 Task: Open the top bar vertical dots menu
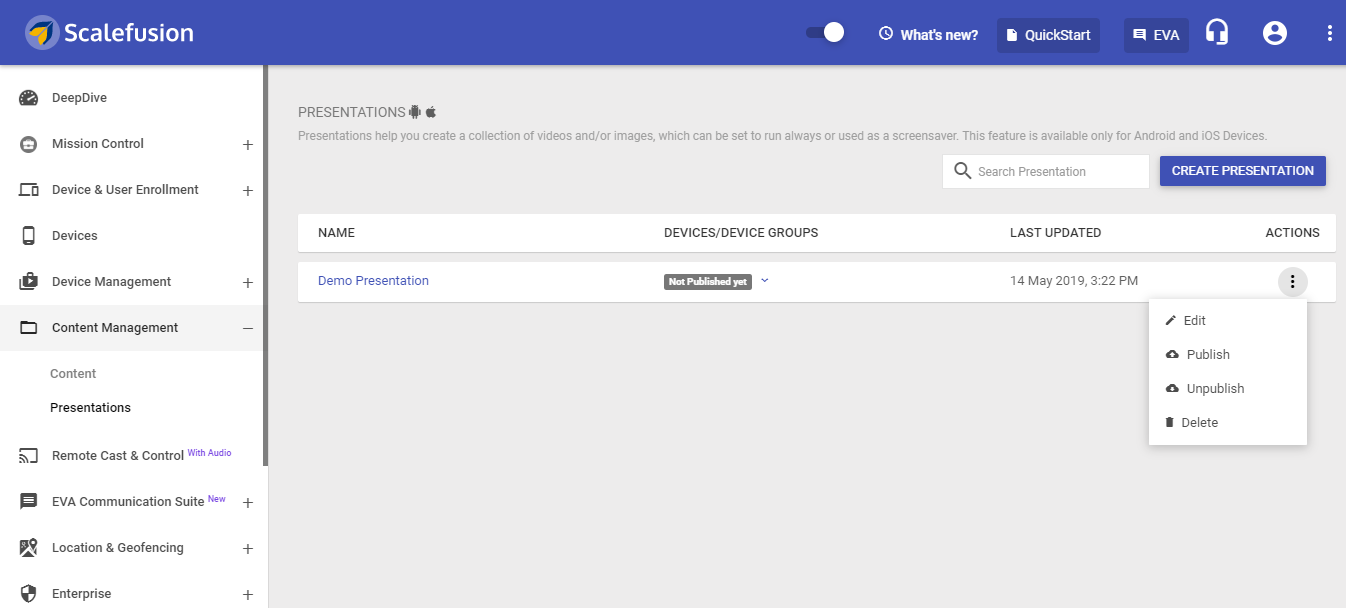coord(1330,33)
